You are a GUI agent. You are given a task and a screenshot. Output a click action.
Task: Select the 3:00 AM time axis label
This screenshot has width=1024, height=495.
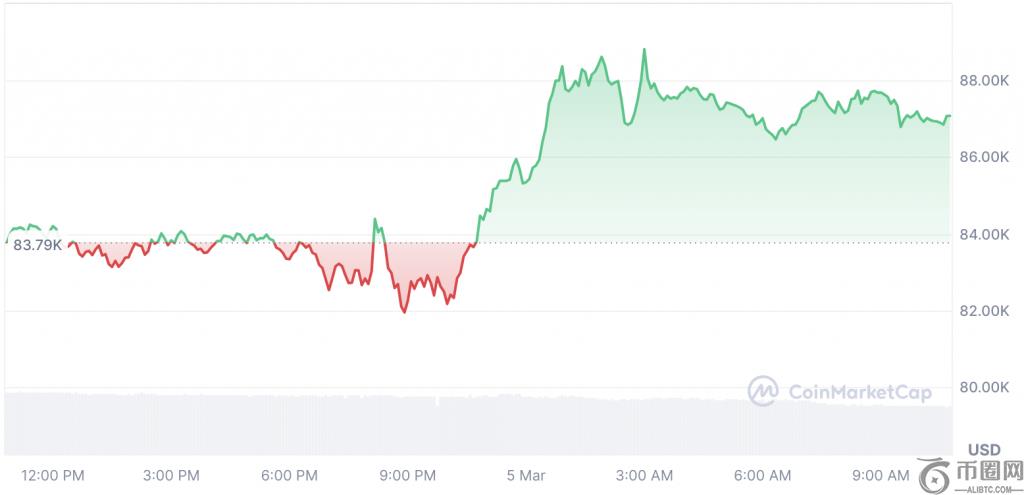tap(643, 473)
